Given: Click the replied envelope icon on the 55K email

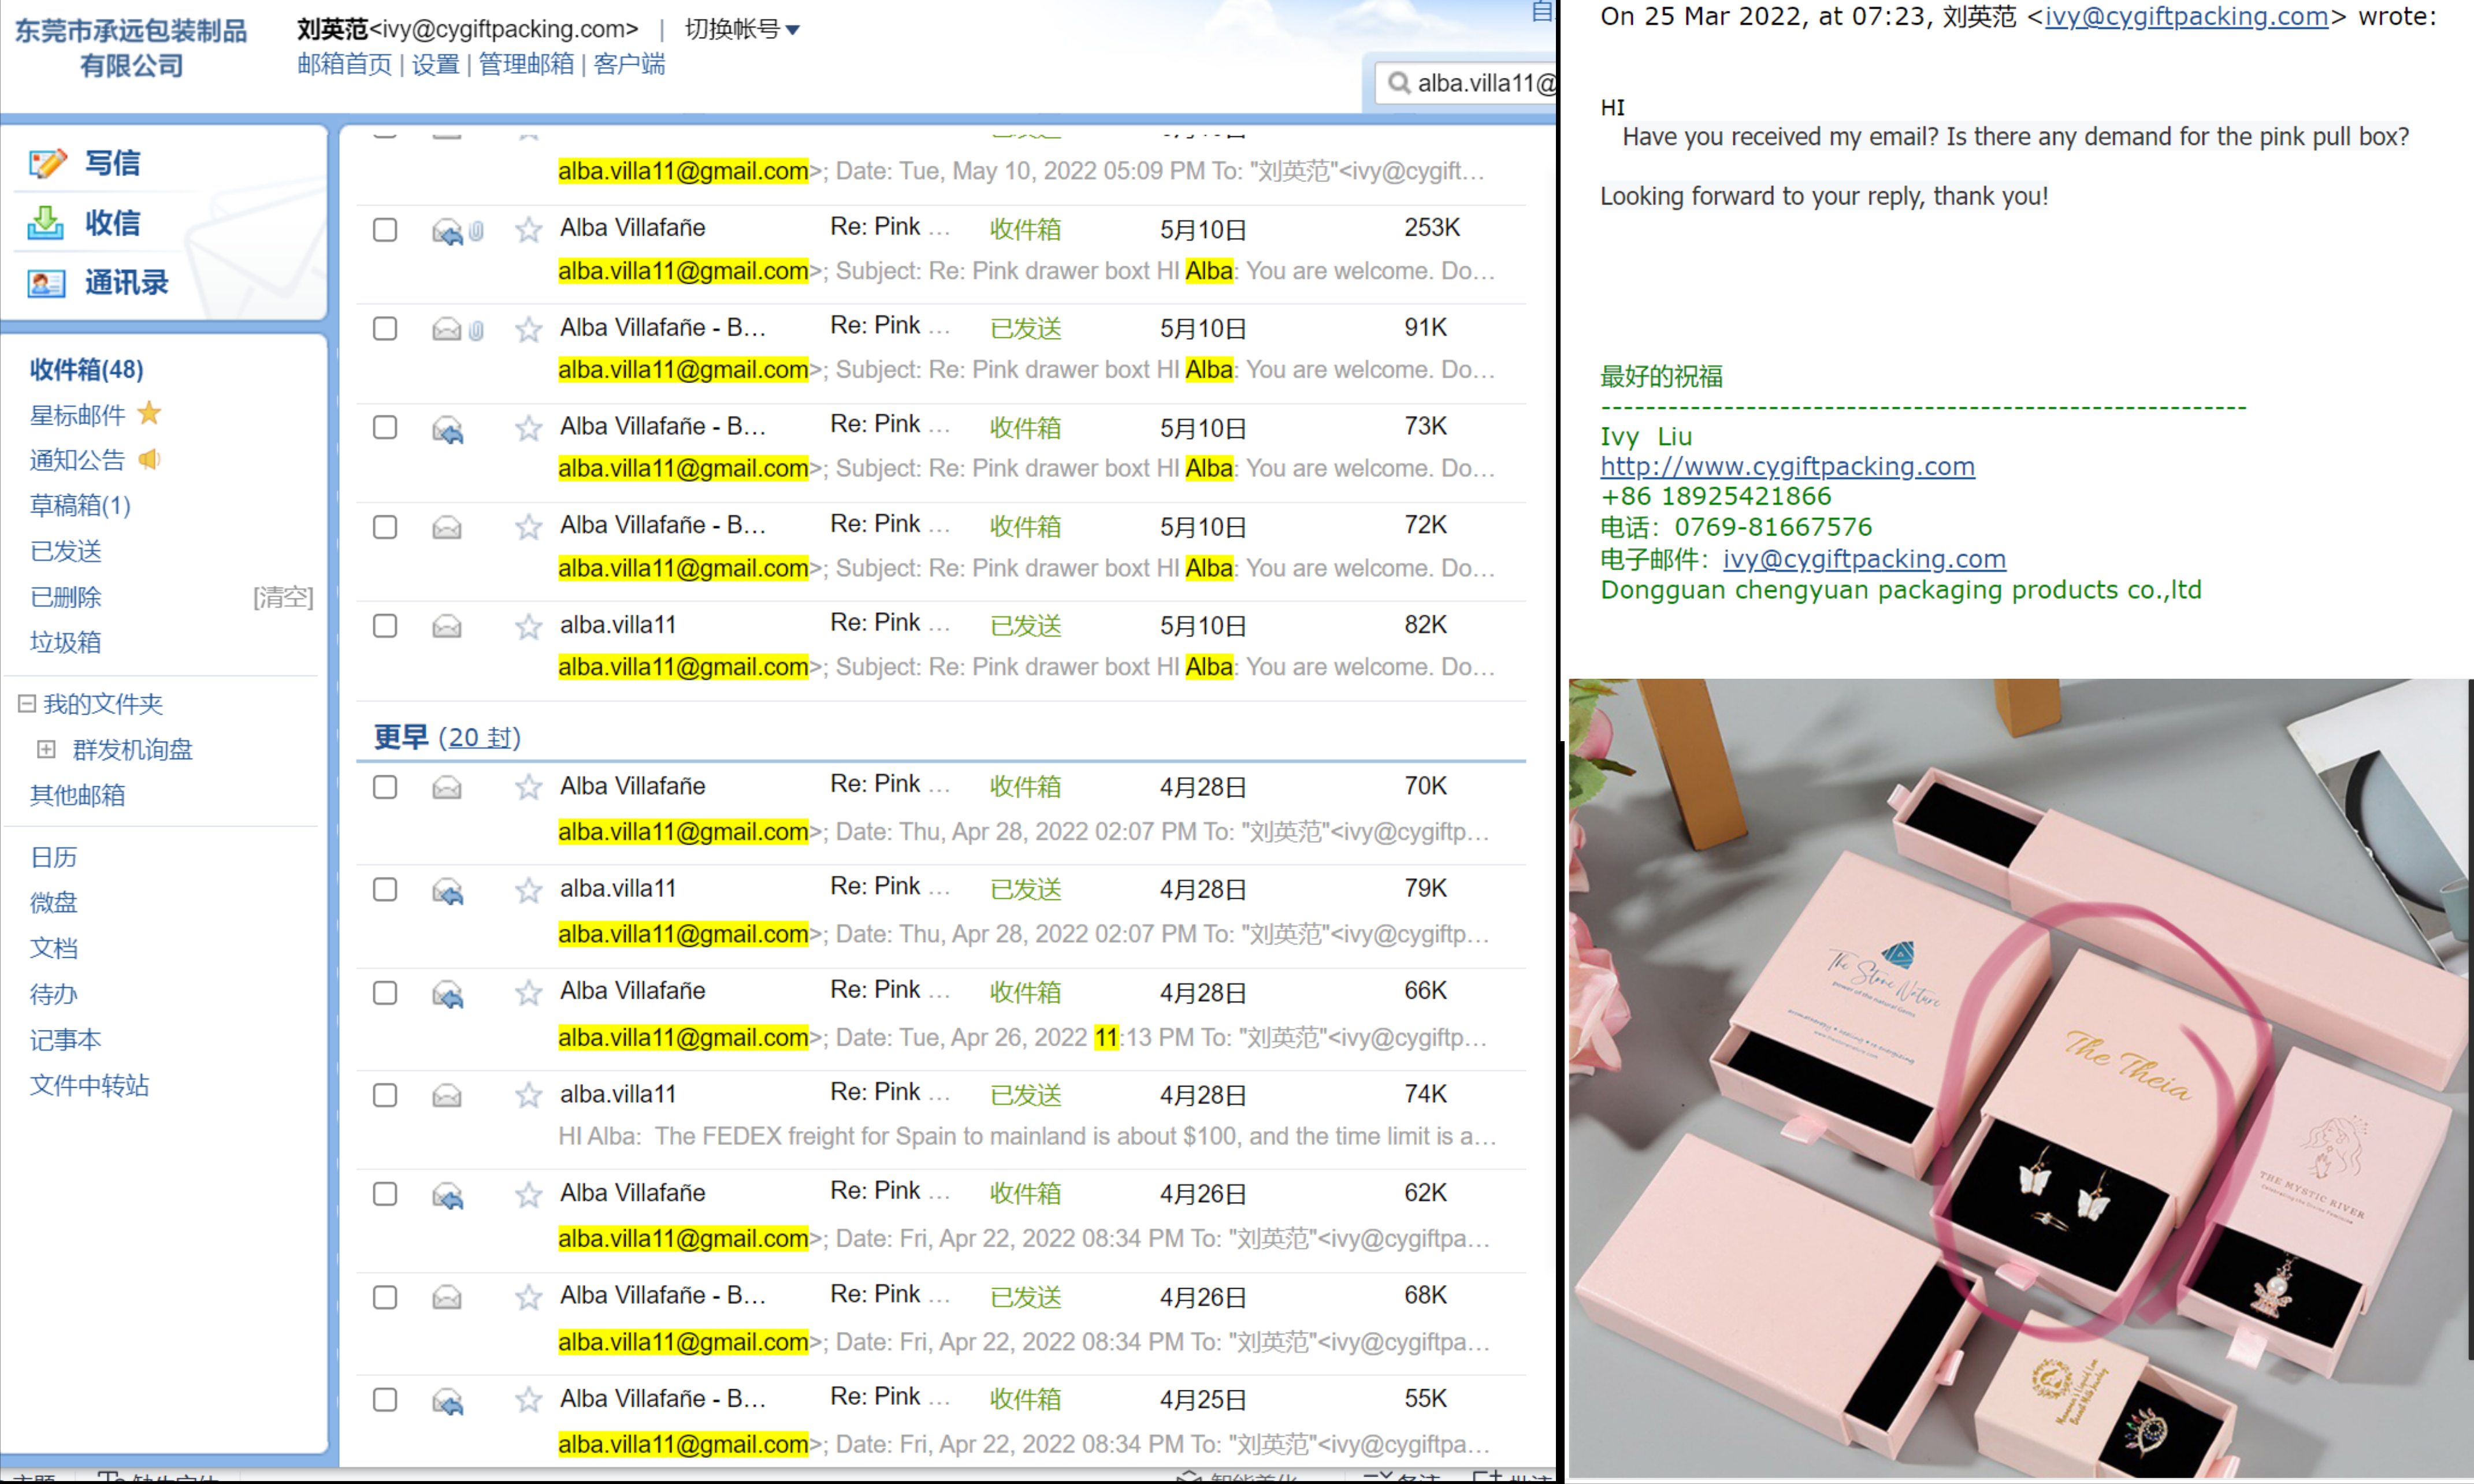Looking at the screenshot, I should click(447, 1401).
